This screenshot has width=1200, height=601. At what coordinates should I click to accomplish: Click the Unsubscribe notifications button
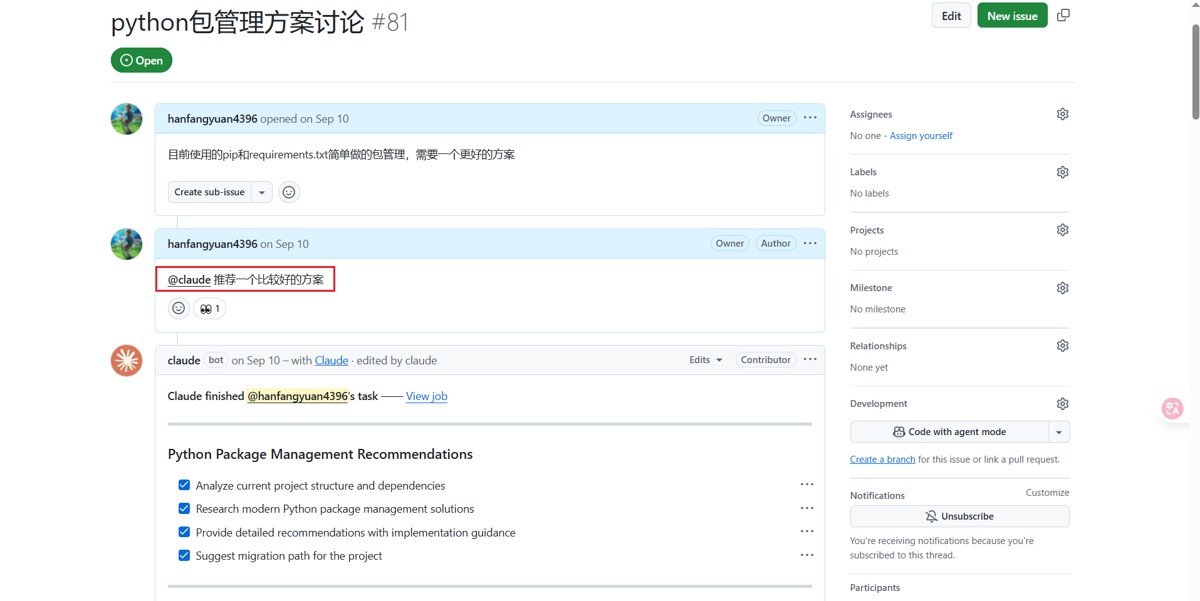[959, 516]
